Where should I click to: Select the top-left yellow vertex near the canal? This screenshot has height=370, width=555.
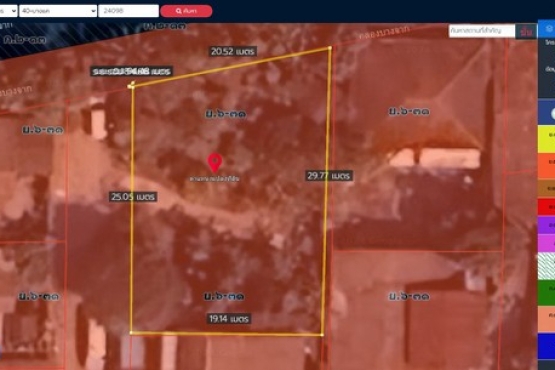pyautogui.click(x=132, y=85)
